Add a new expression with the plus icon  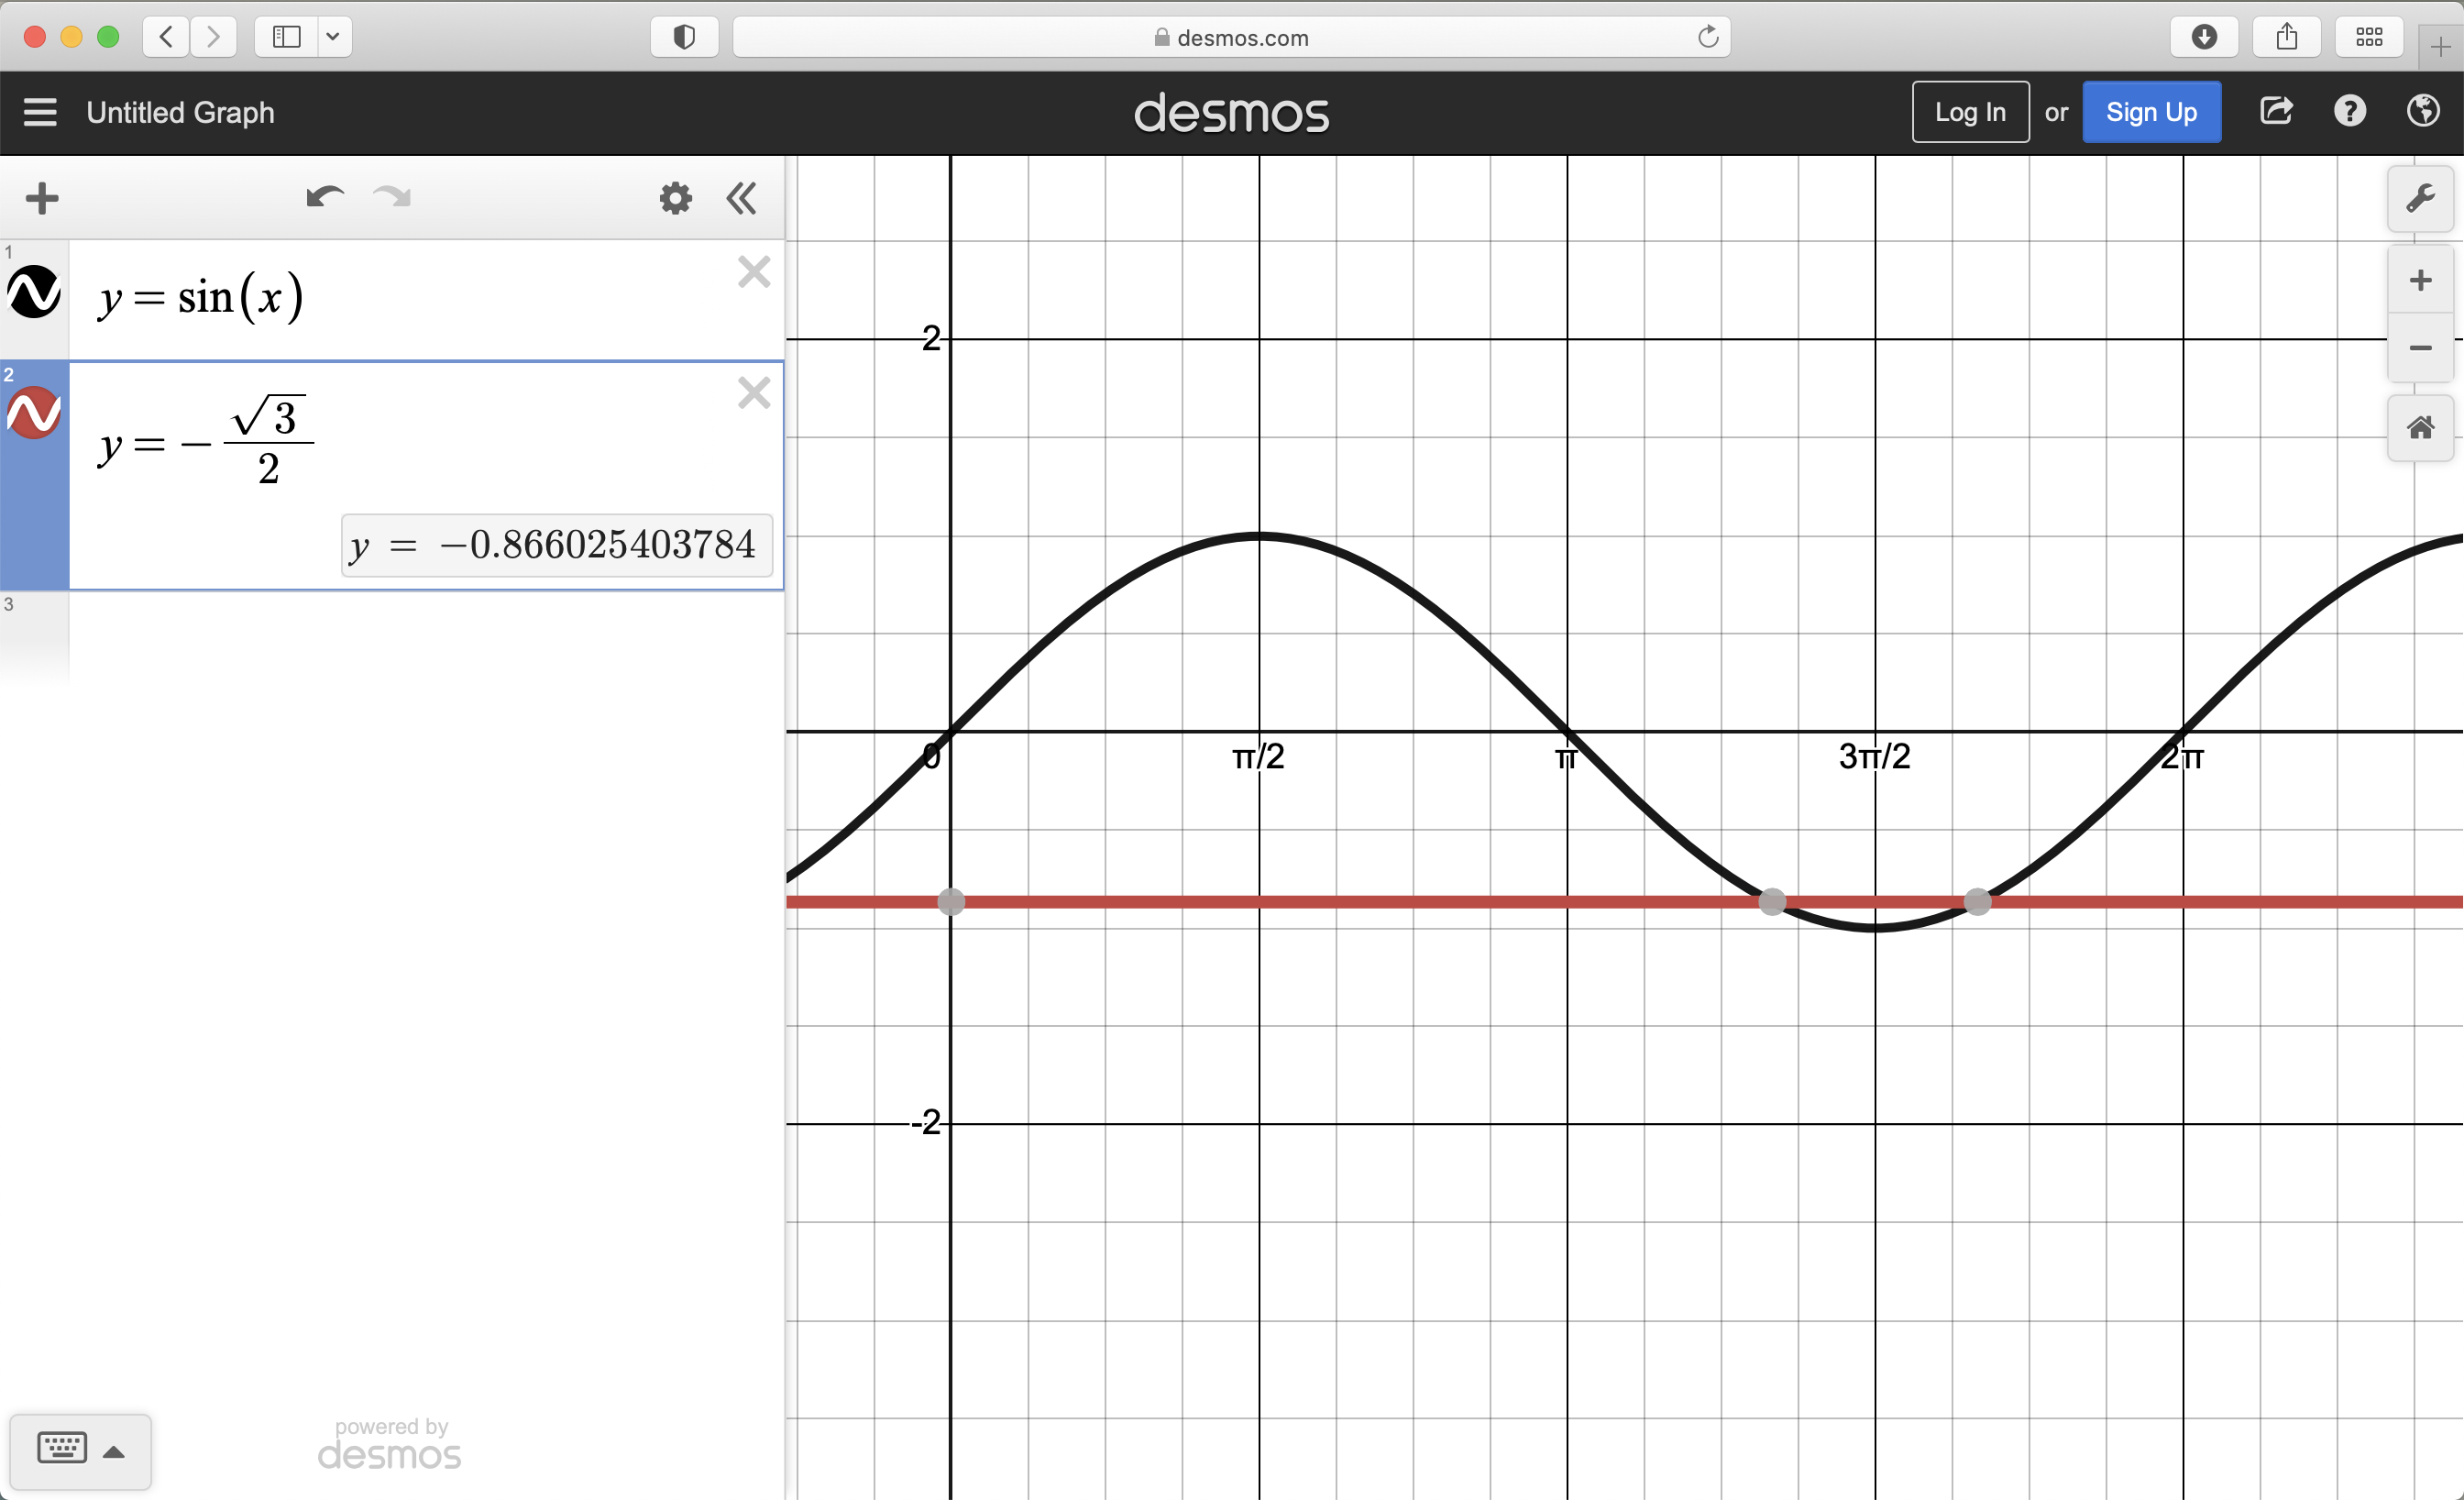(42, 197)
